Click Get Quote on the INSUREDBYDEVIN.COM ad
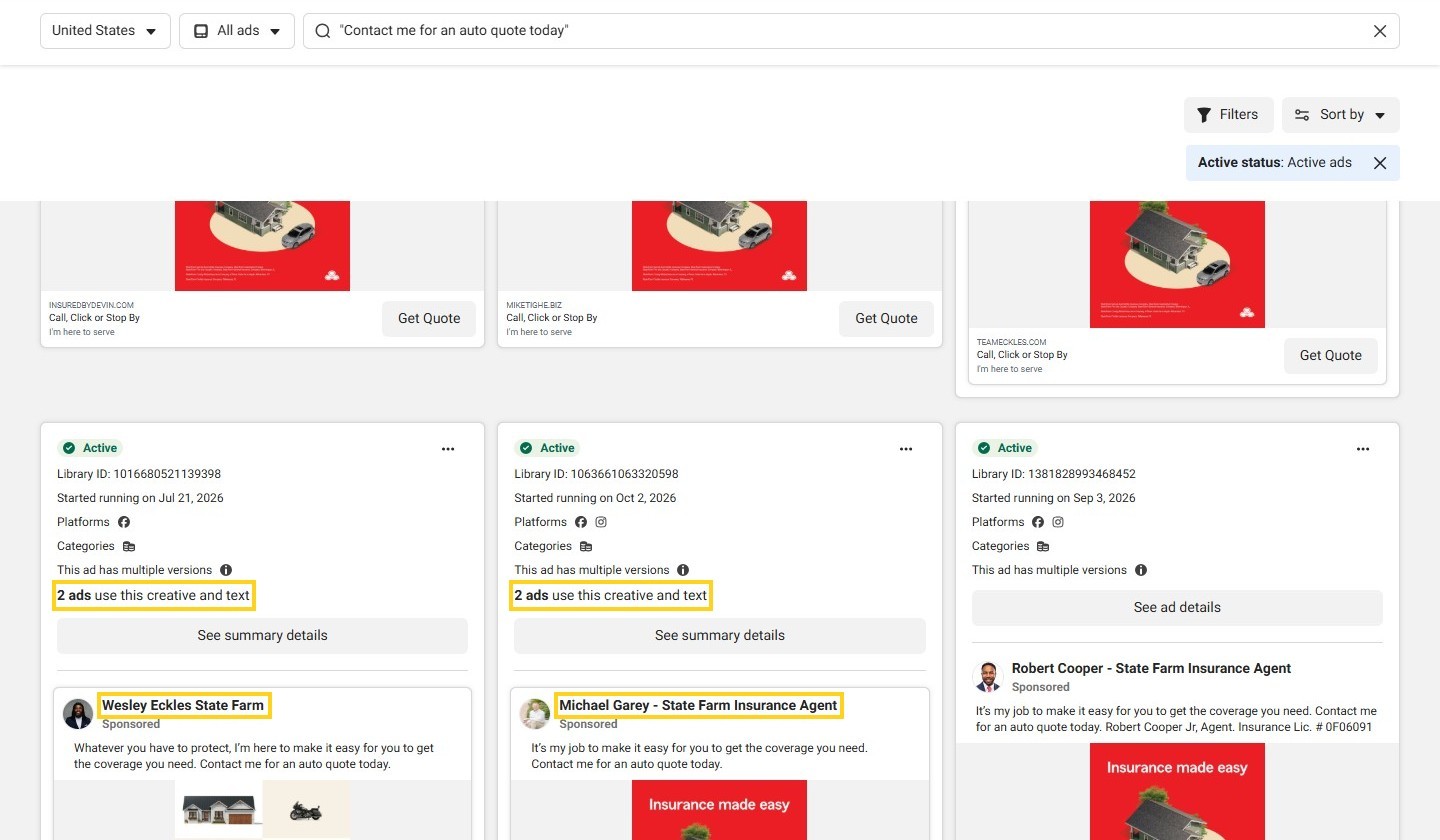This screenshot has height=840, width=1440. (x=429, y=318)
